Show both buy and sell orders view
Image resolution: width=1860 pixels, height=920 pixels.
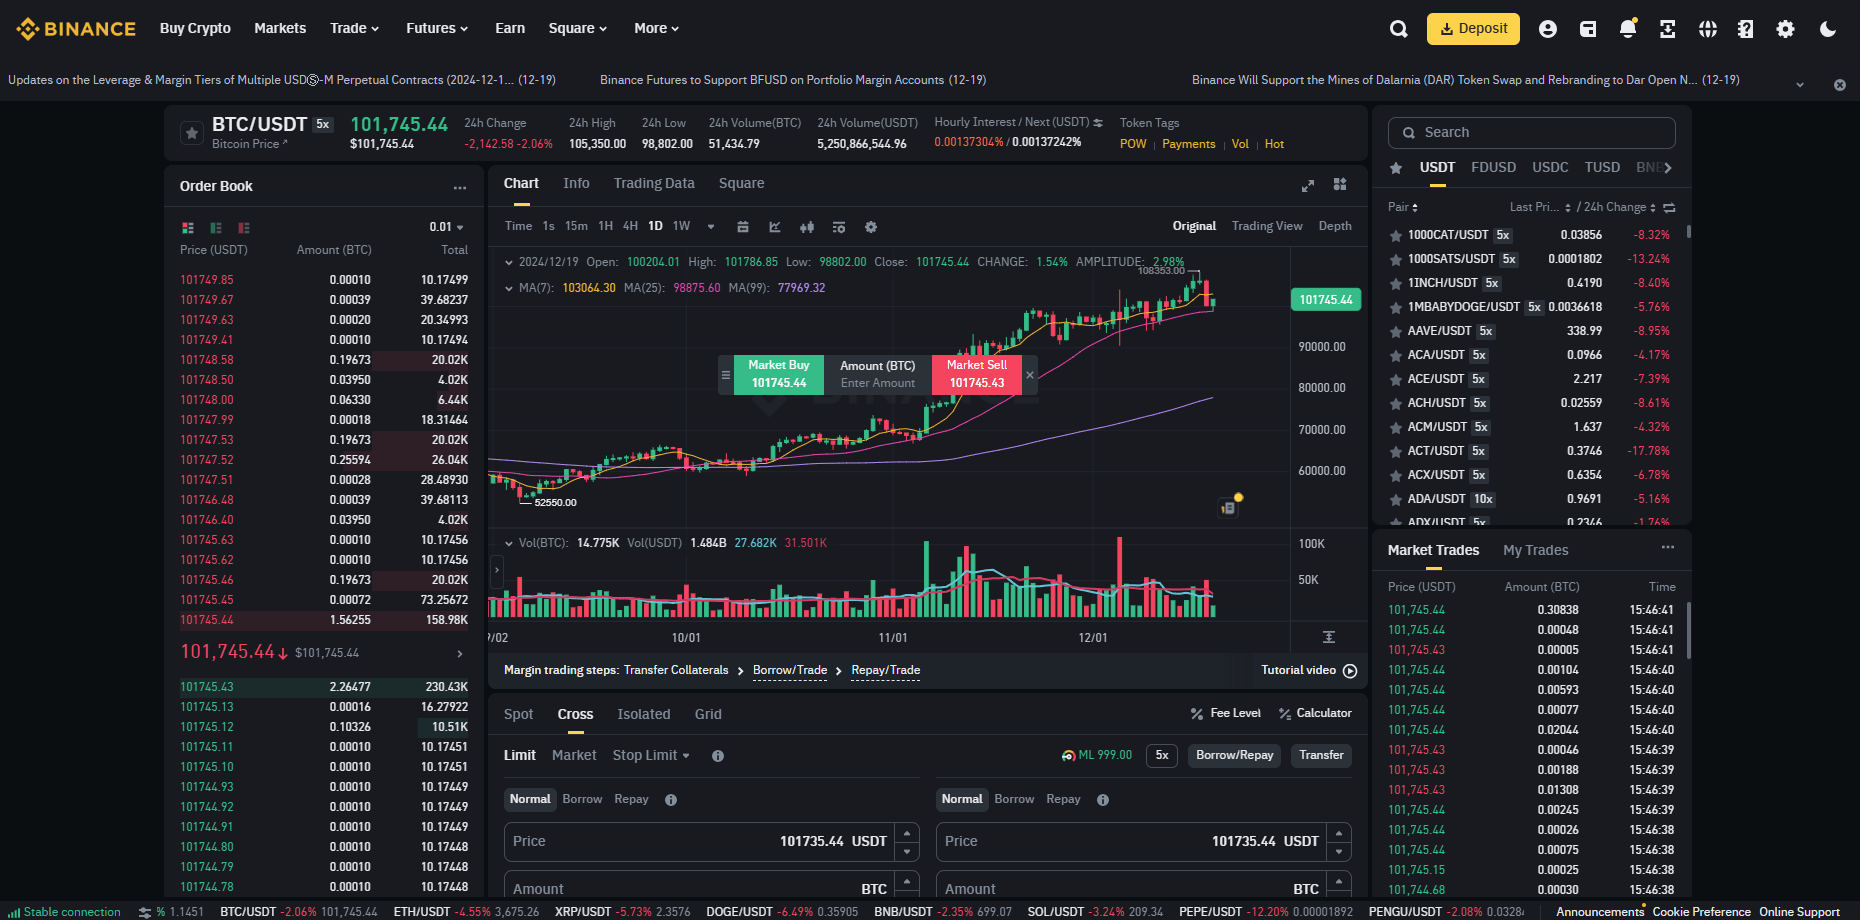[x=188, y=228]
